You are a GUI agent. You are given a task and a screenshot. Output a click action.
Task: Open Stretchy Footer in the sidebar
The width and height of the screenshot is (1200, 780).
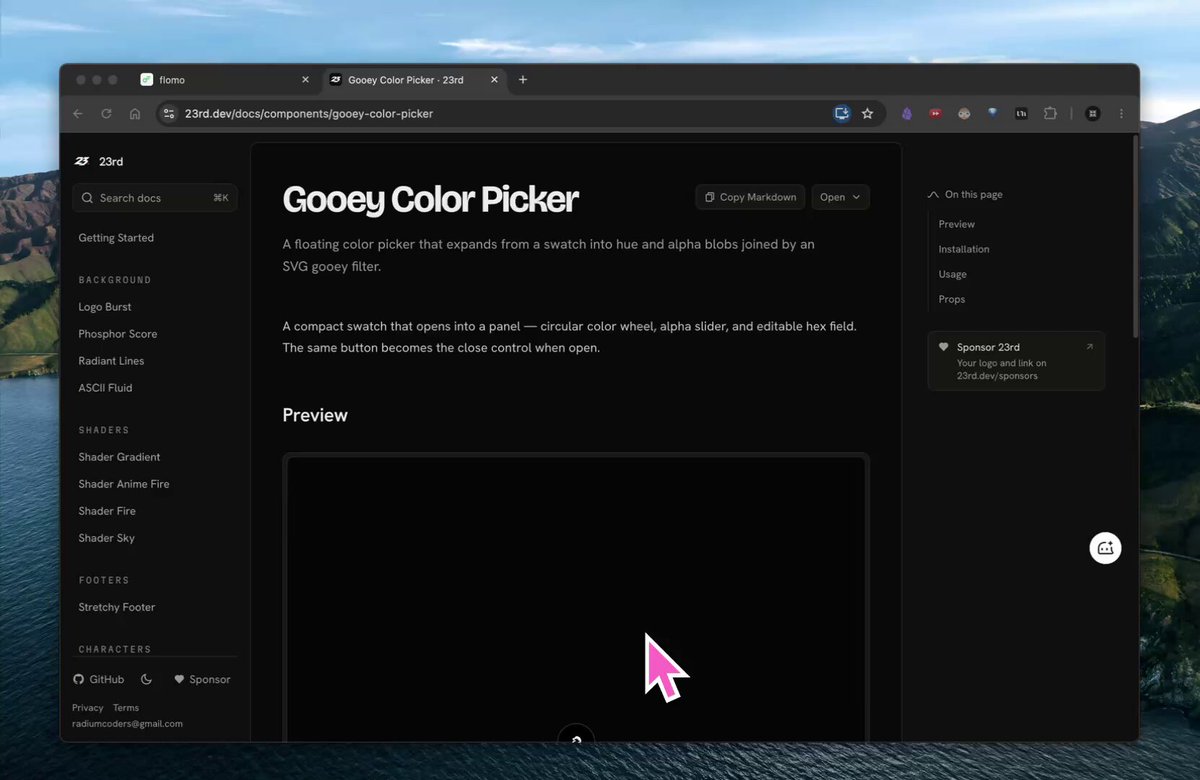pos(117,607)
